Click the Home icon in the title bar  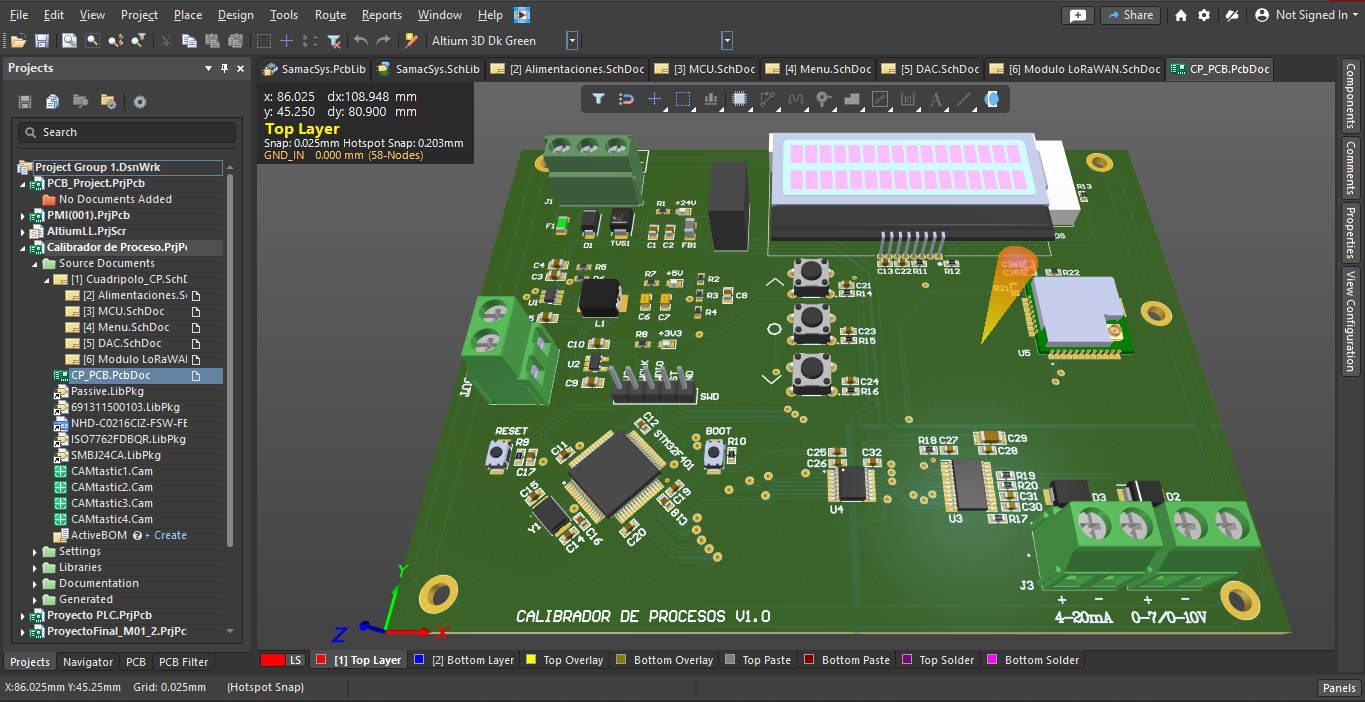coord(1181,15)
